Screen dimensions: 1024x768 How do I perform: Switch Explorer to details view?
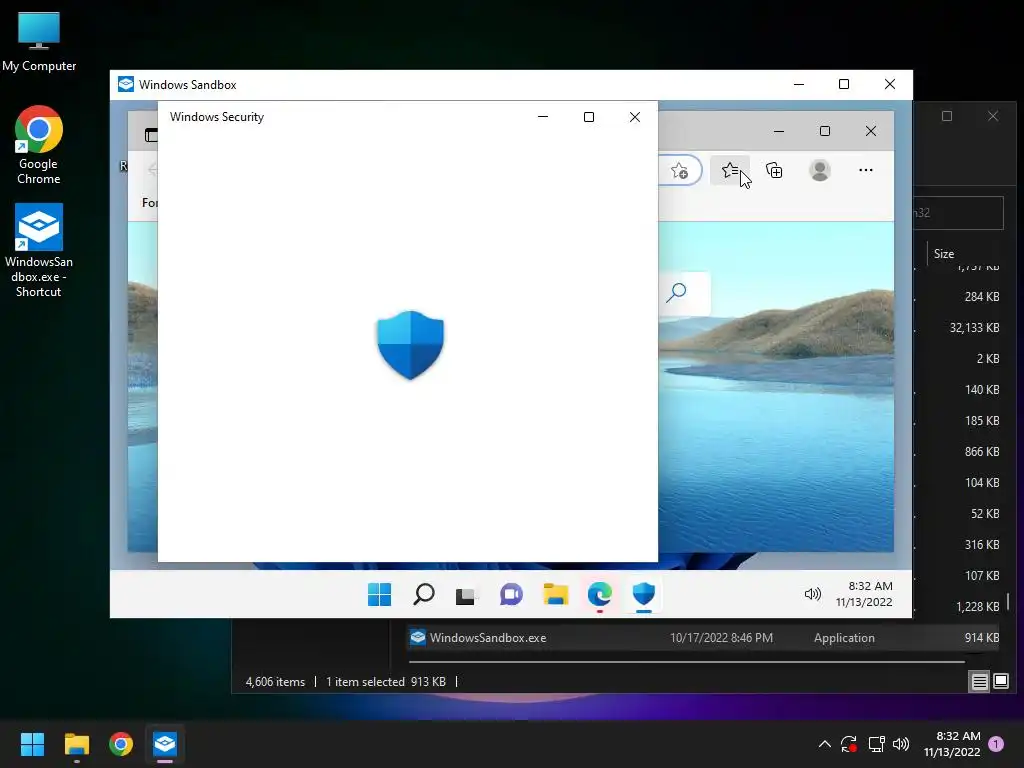[980, 682]
